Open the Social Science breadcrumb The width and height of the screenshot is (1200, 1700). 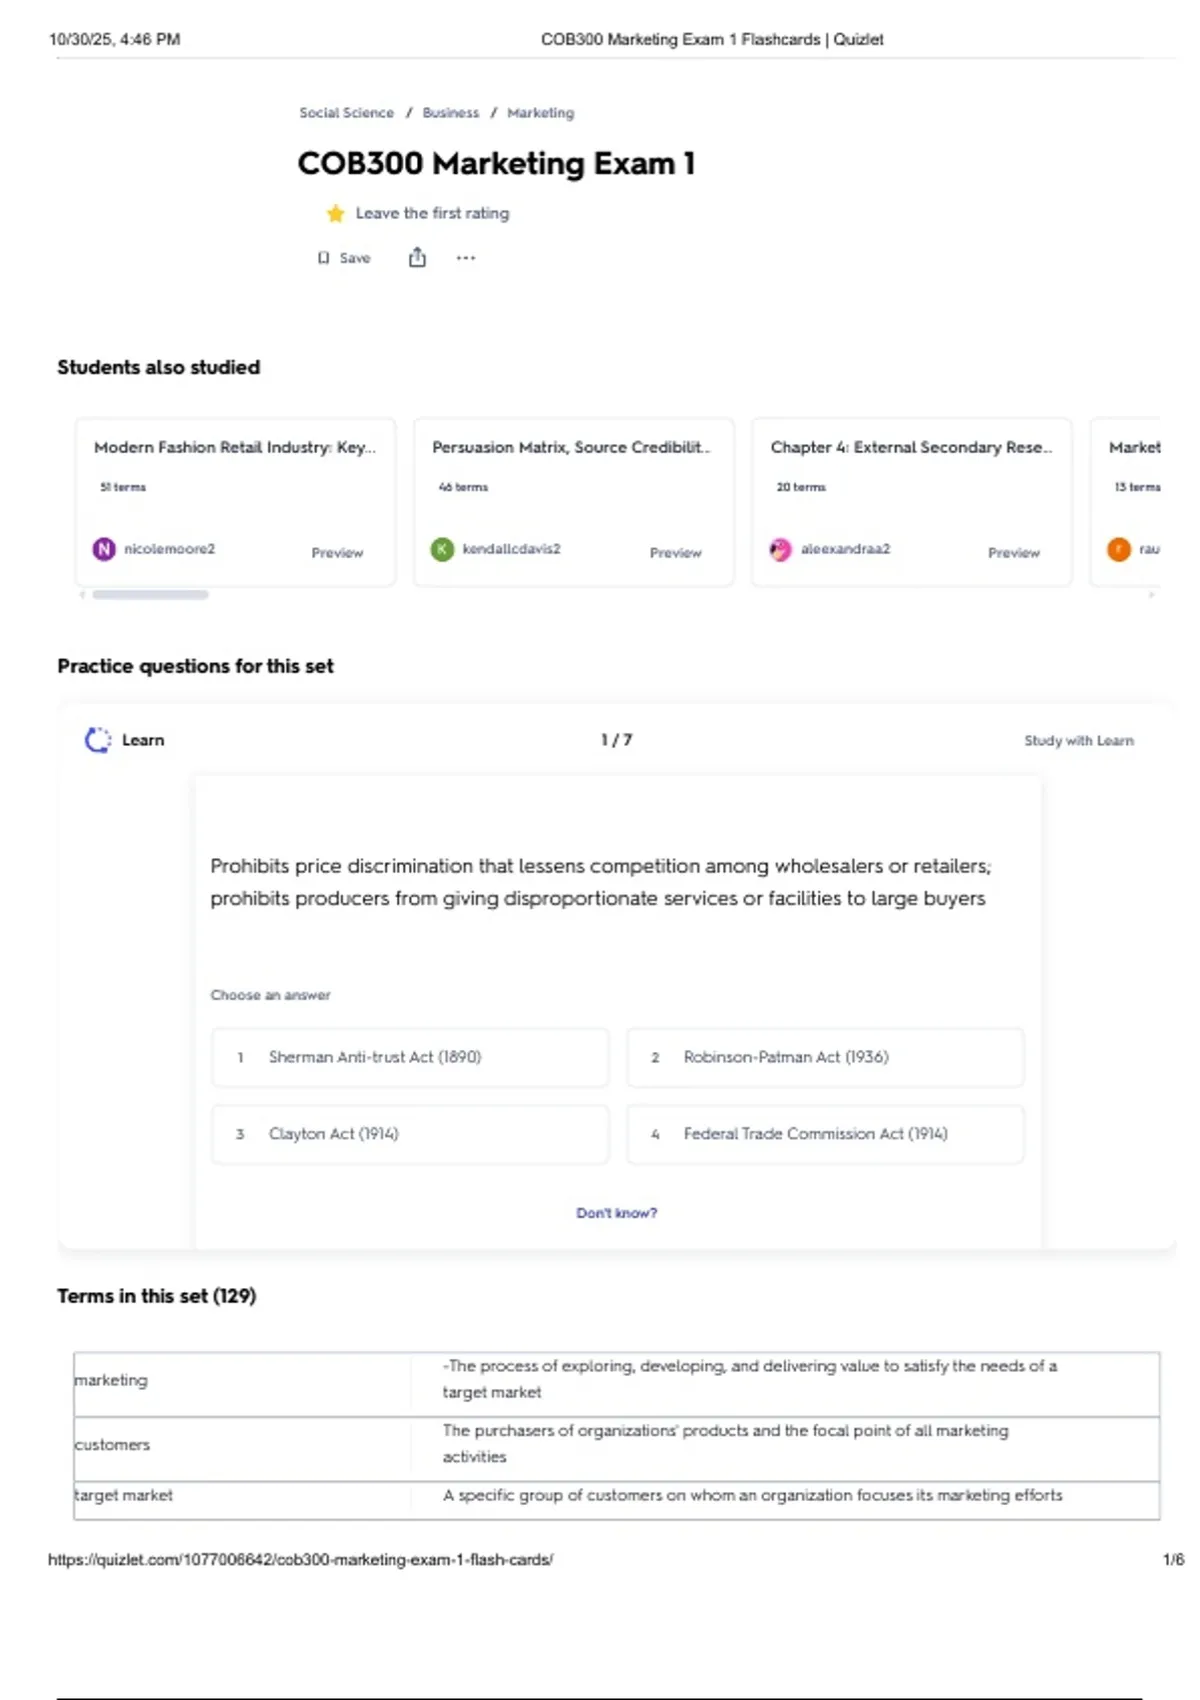347,113
